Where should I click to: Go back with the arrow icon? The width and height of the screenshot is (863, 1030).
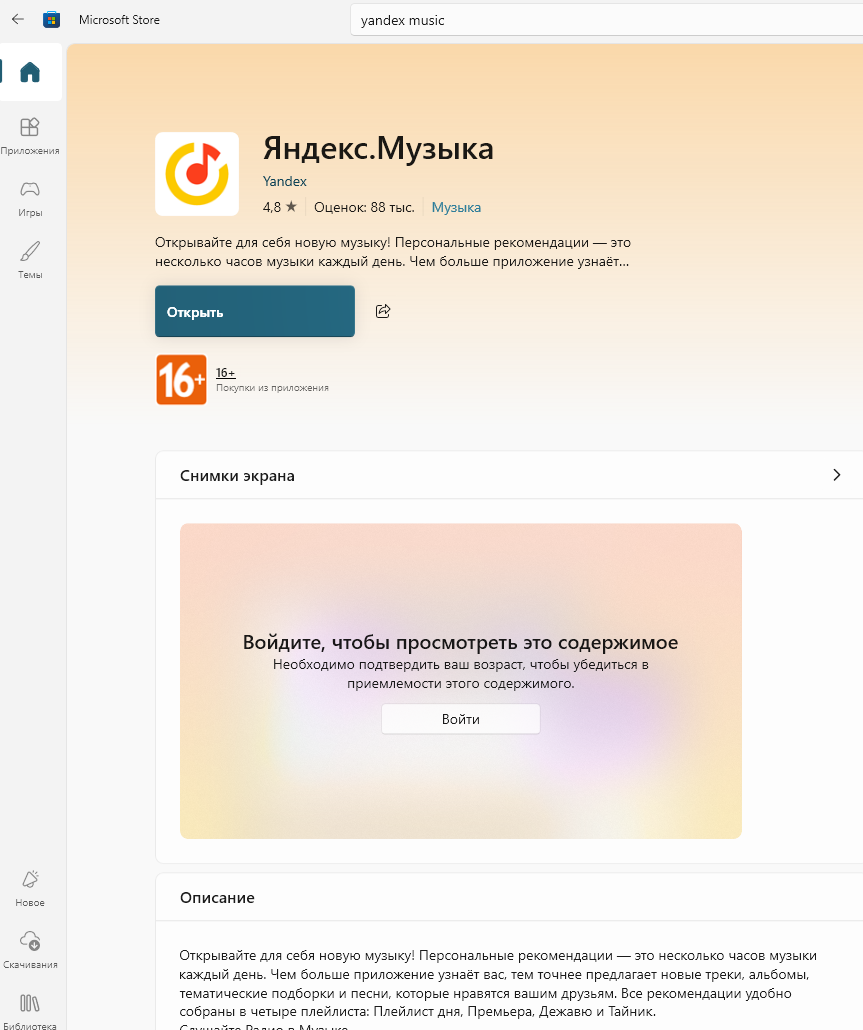(x=18, y=20)
